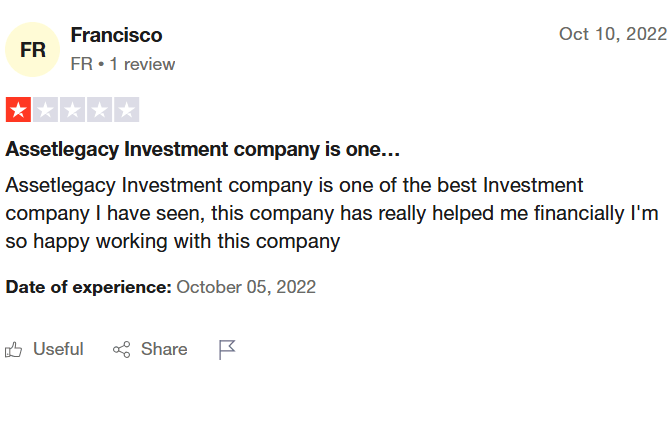Click the Oct 10, 2022 review date
The width and height of the screenshot is (671, 440).
click(x=613, y=34)
